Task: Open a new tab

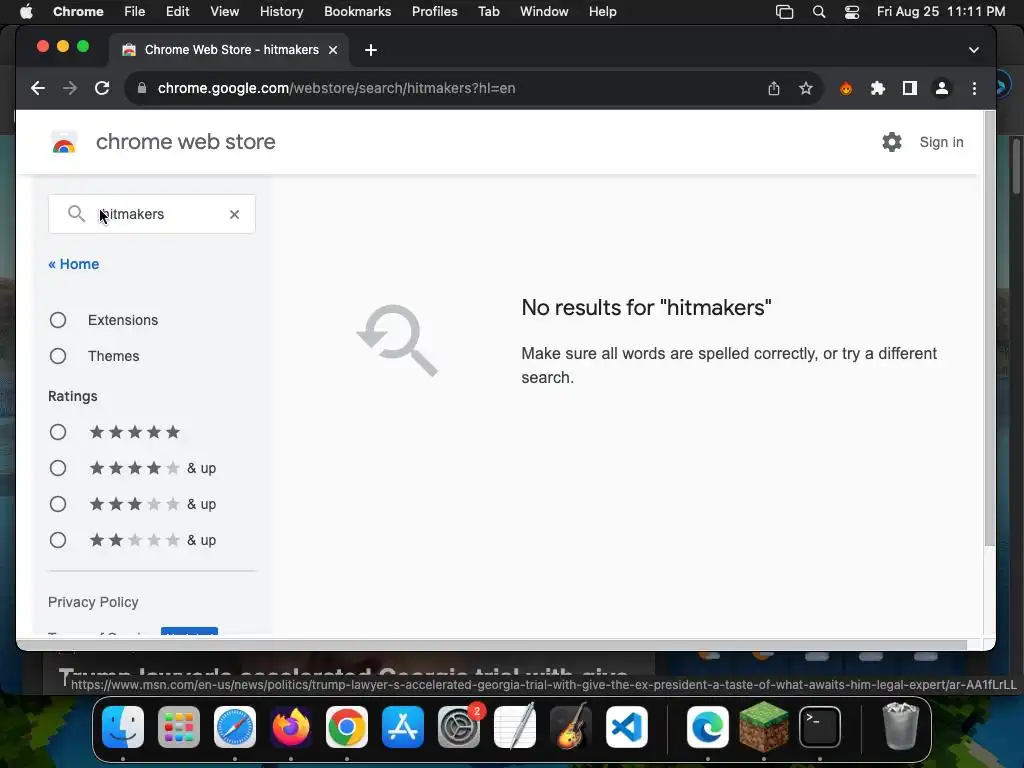Action: (371, 50)
